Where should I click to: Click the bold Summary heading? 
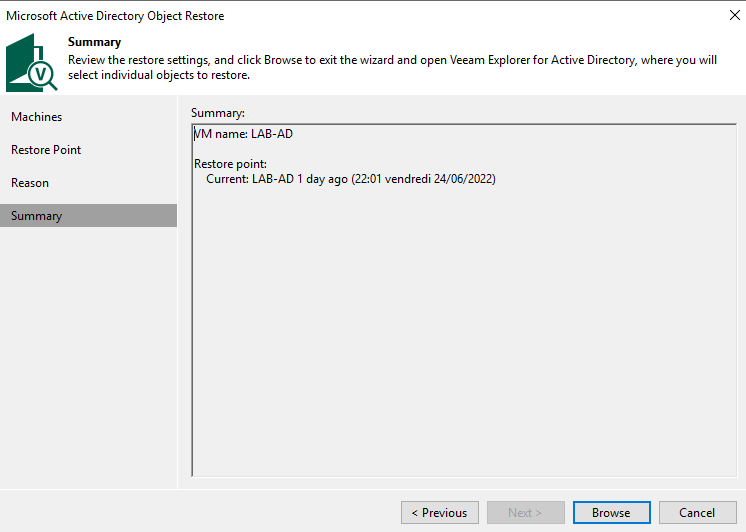click(94, 42)
